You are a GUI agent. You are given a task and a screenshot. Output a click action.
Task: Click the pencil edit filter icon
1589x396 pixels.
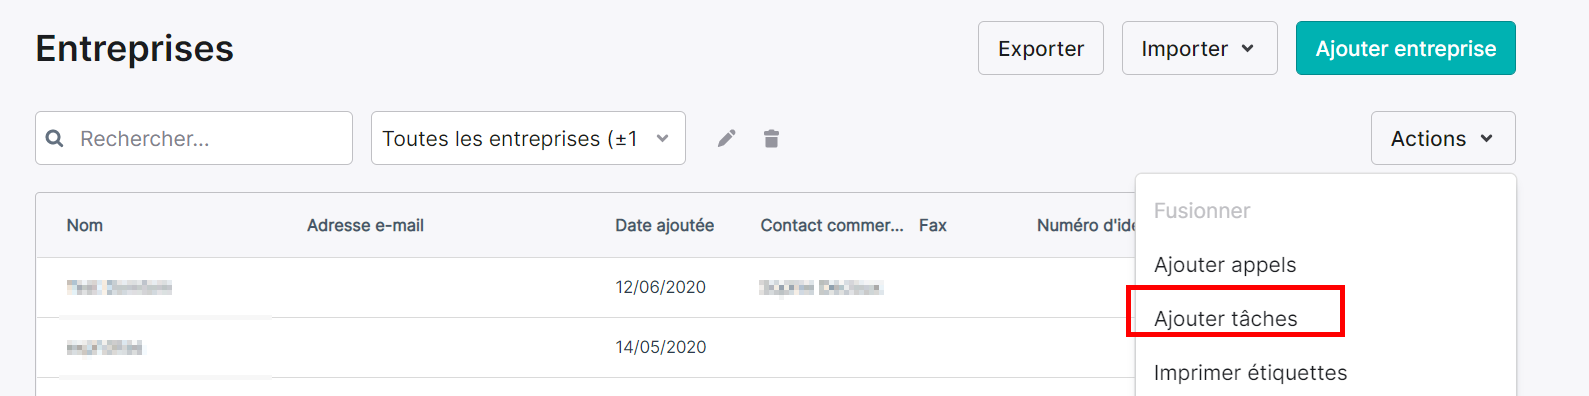(727, 138)
